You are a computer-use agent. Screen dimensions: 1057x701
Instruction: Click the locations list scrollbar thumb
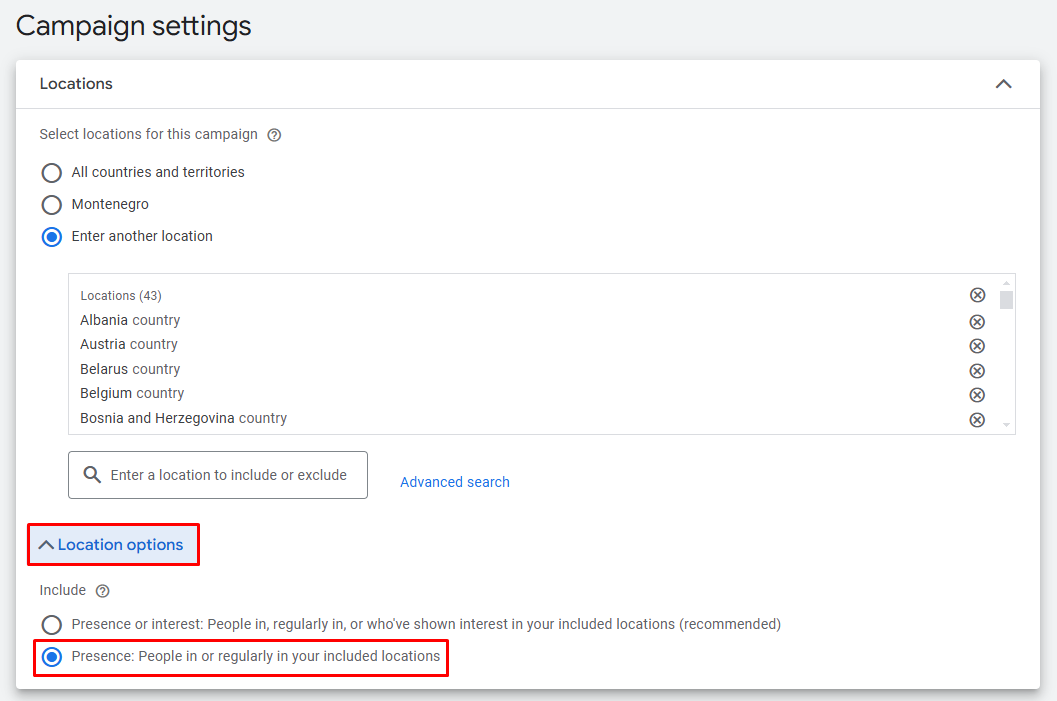click(1006, 299)
